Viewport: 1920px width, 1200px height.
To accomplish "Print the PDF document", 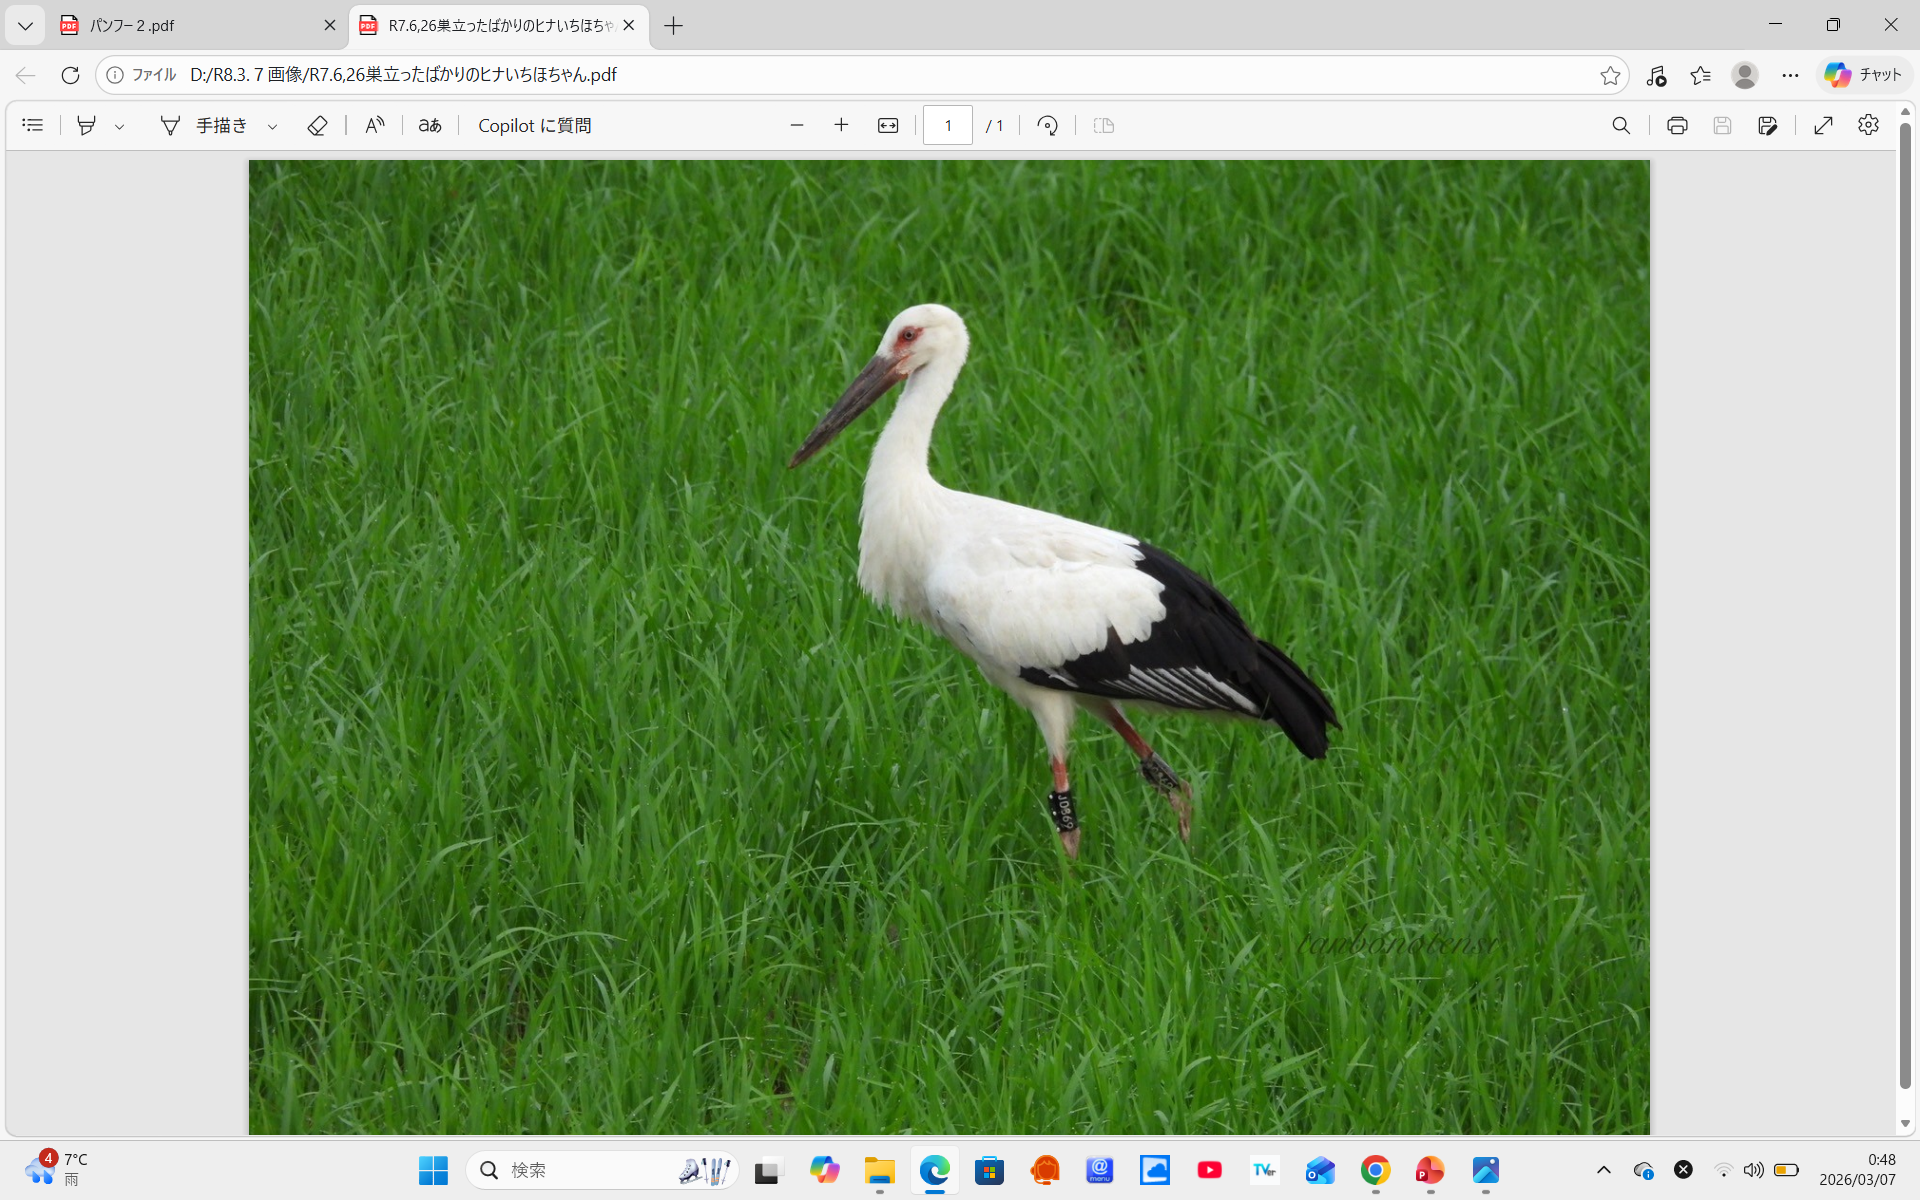I will coord(1677,125).
